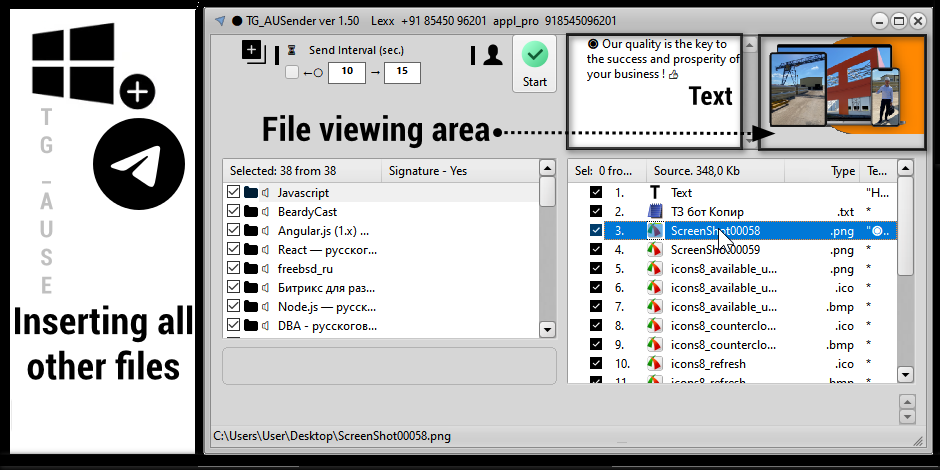The height and width of the screenshot is (470, 940).
Task: Click the speaker icon next to freebsd_ru
Action: point(266,269)
